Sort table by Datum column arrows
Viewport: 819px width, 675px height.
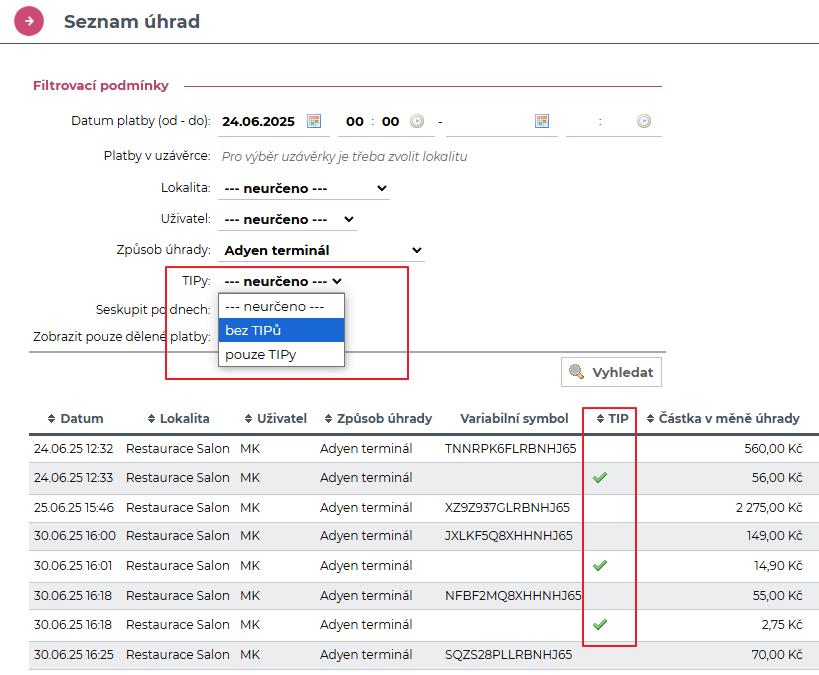51,418
